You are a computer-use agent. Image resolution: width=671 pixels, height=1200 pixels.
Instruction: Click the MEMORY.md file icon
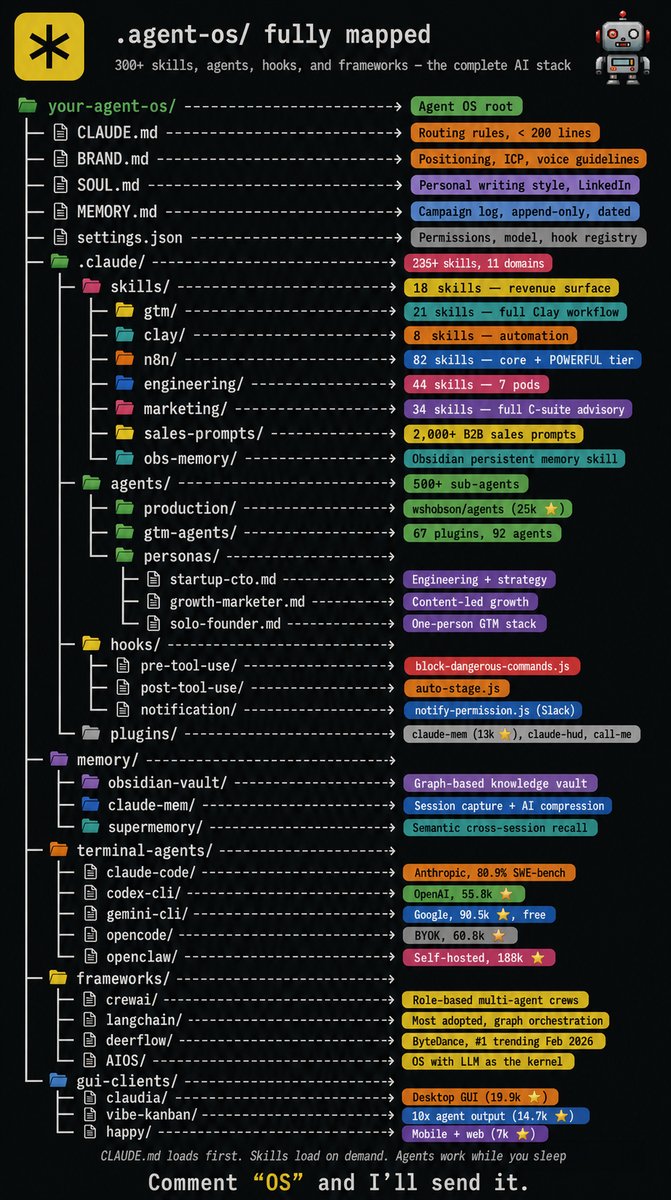[61, 211]
